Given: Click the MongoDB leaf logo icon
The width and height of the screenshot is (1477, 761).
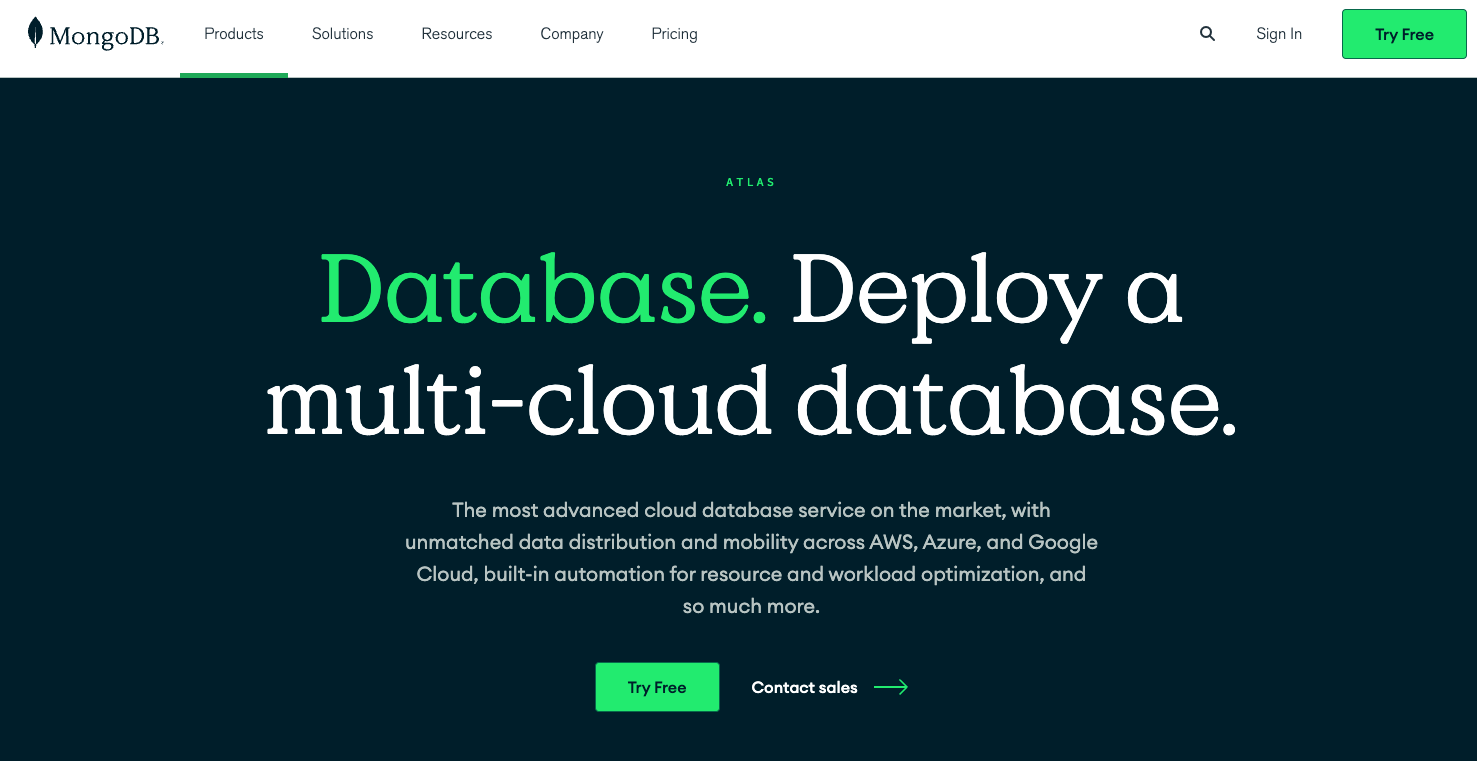Looking at the screenshot, I should click(x=34, y=33).
